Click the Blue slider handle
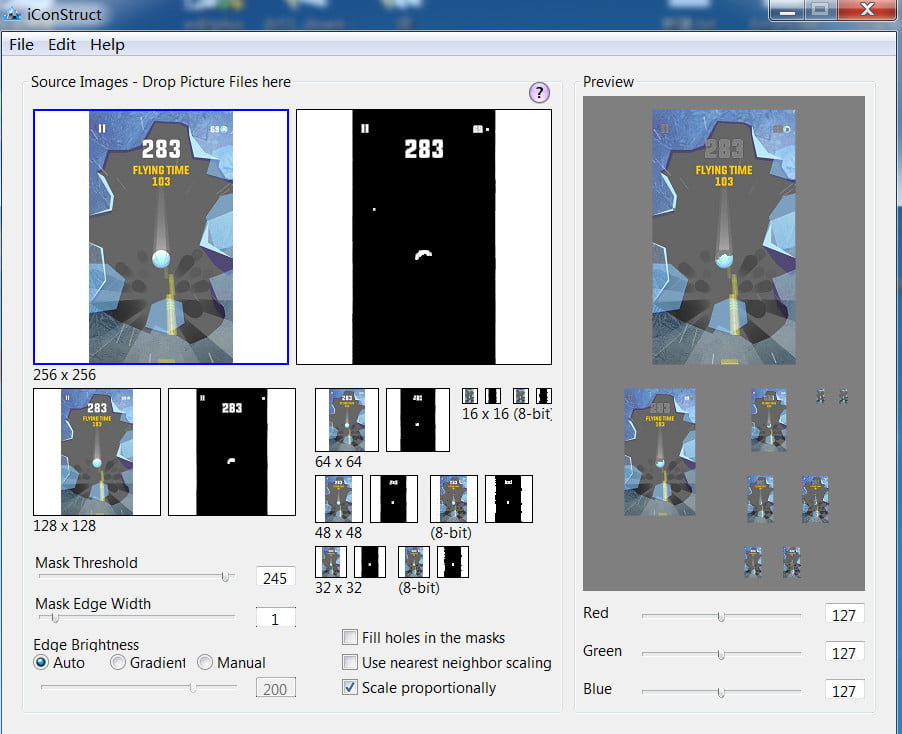The image size is (902, 734). tap(721, 693)
